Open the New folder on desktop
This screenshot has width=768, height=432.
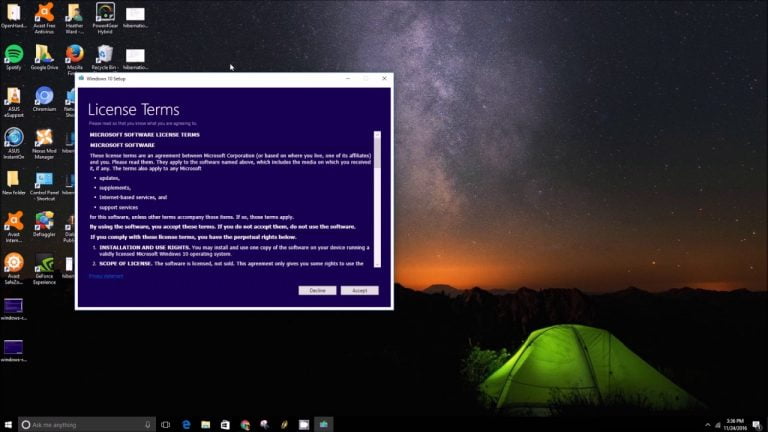(14, 181)
